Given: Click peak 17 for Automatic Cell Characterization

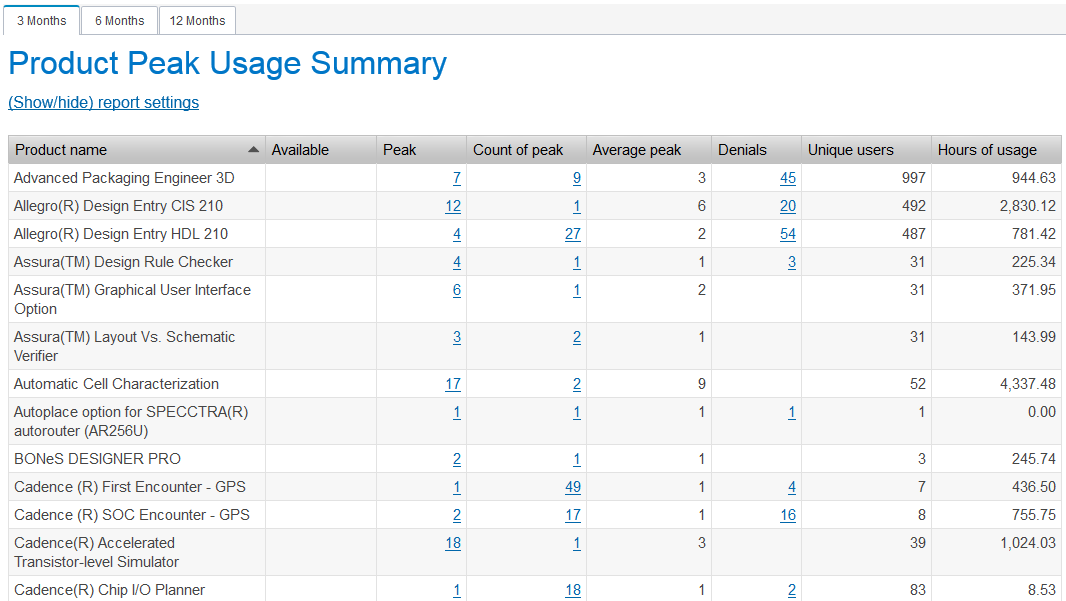Looking at the screenshot, I should pos(453,384).
